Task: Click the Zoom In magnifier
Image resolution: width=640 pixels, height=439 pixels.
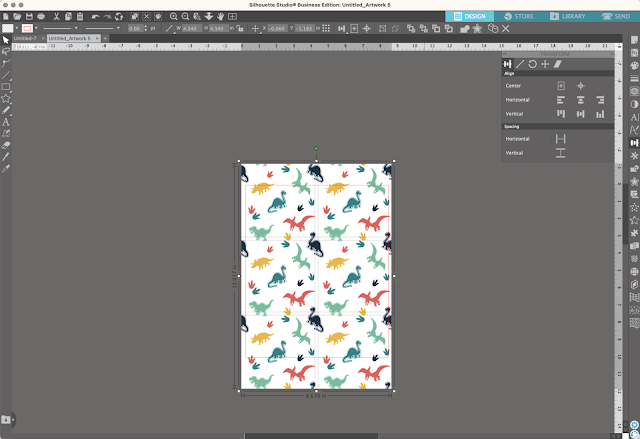Action: click(x=173, y=16)
